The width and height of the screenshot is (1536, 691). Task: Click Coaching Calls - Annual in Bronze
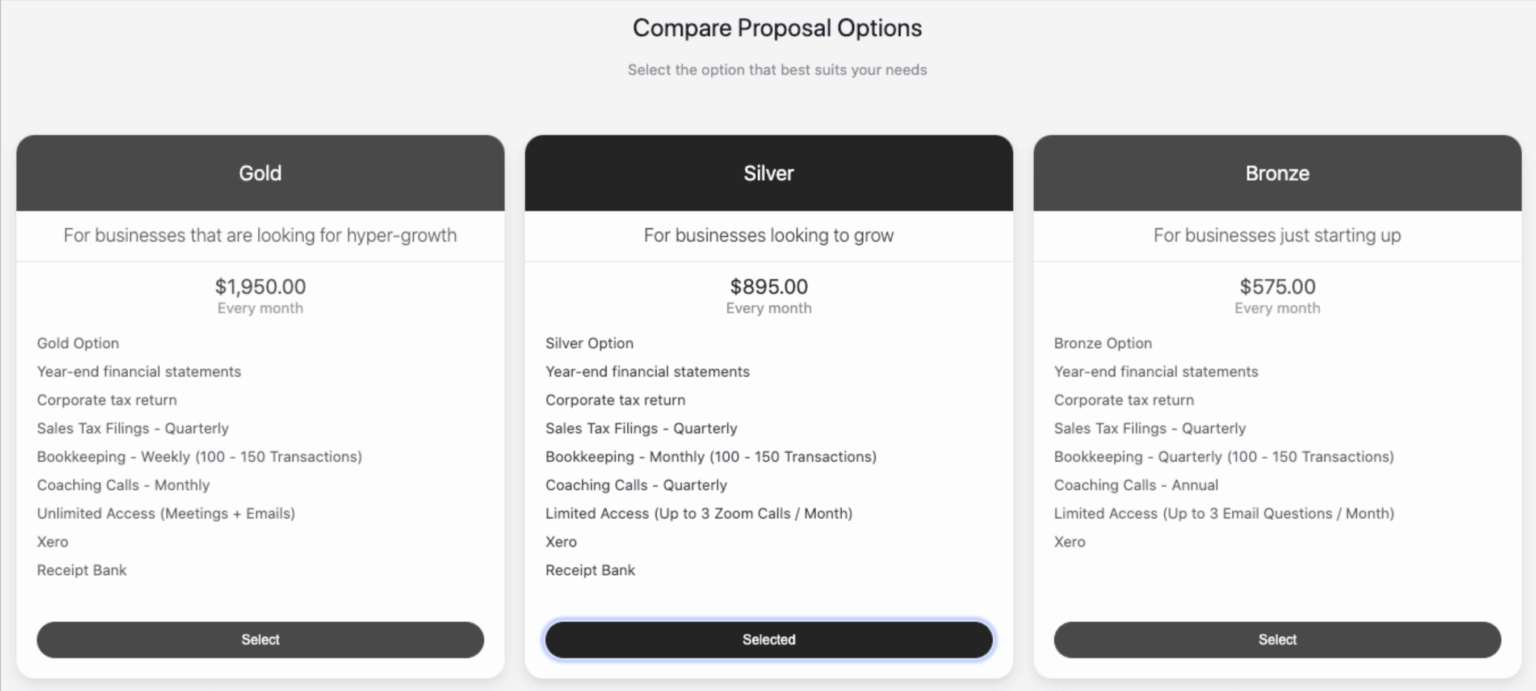(1136, 485)
